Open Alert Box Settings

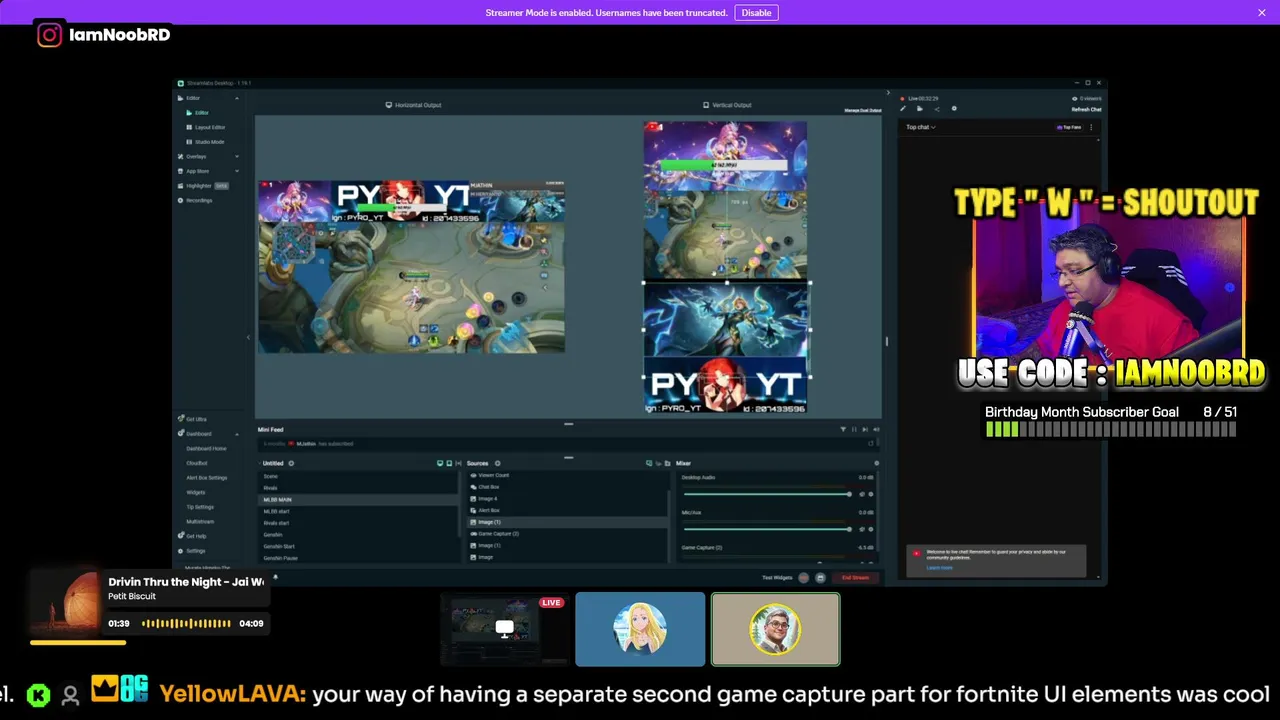[207, 478]
